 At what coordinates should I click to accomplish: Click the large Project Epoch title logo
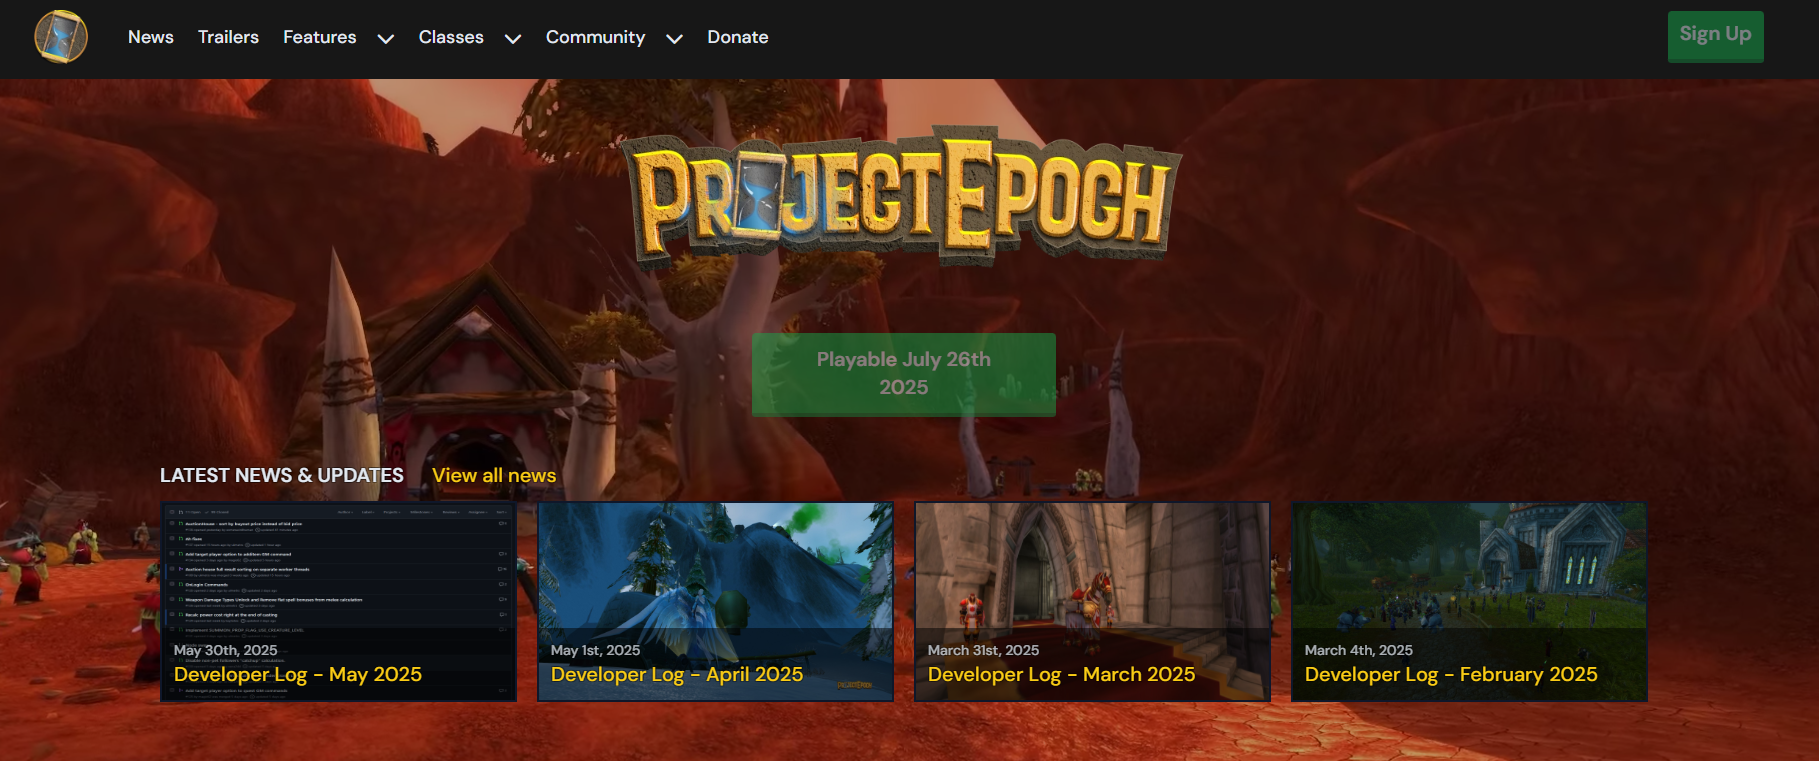click(901, 196)
